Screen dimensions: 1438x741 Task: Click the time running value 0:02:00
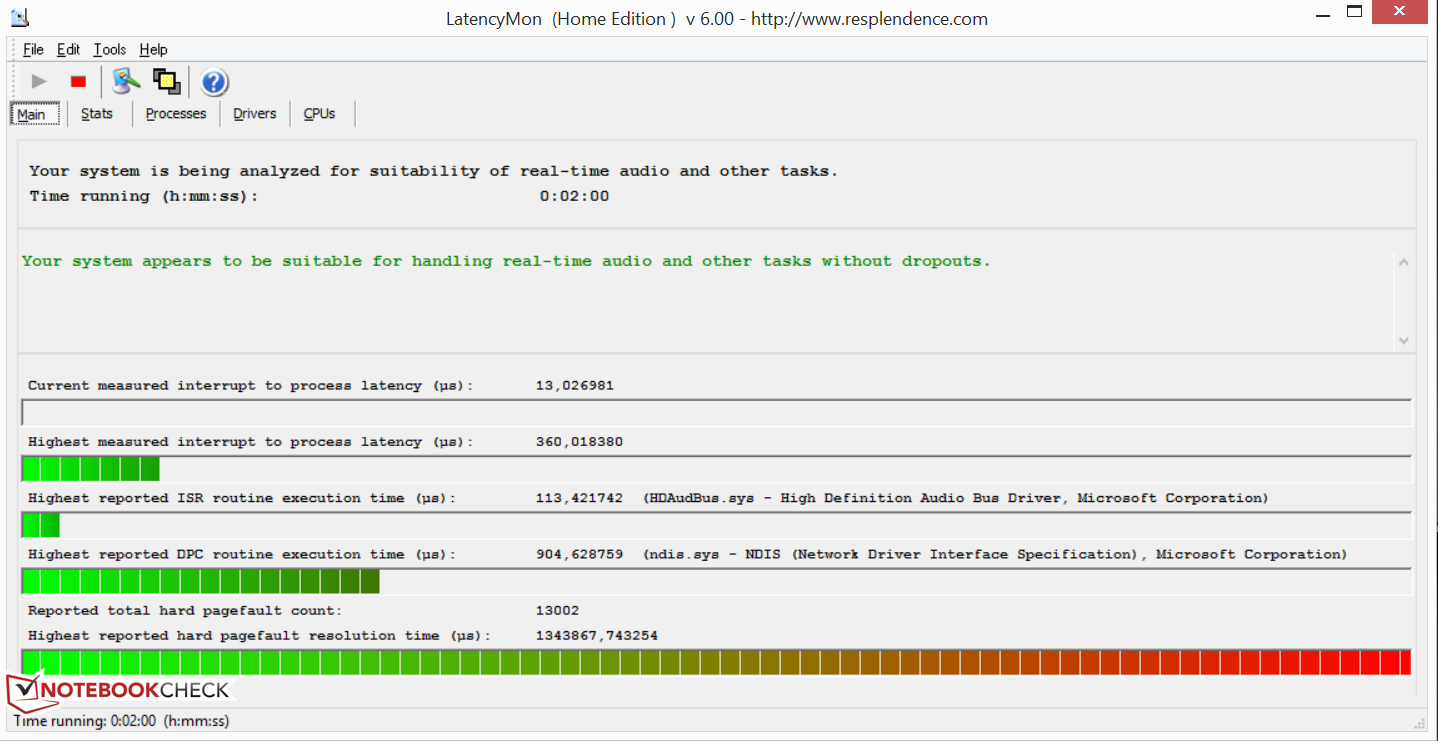[x=574, y=196]
